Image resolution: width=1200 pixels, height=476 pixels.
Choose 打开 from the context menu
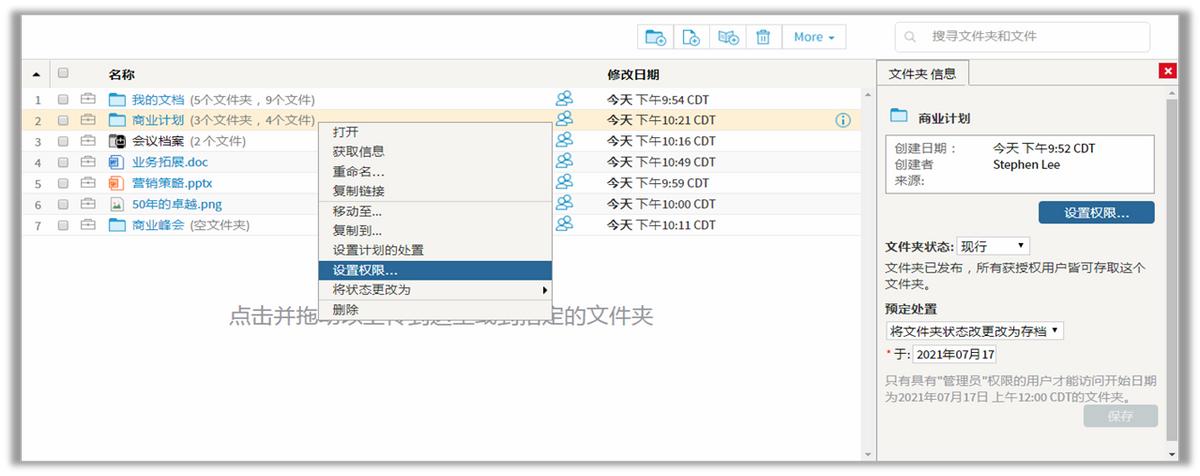(434, 132)
